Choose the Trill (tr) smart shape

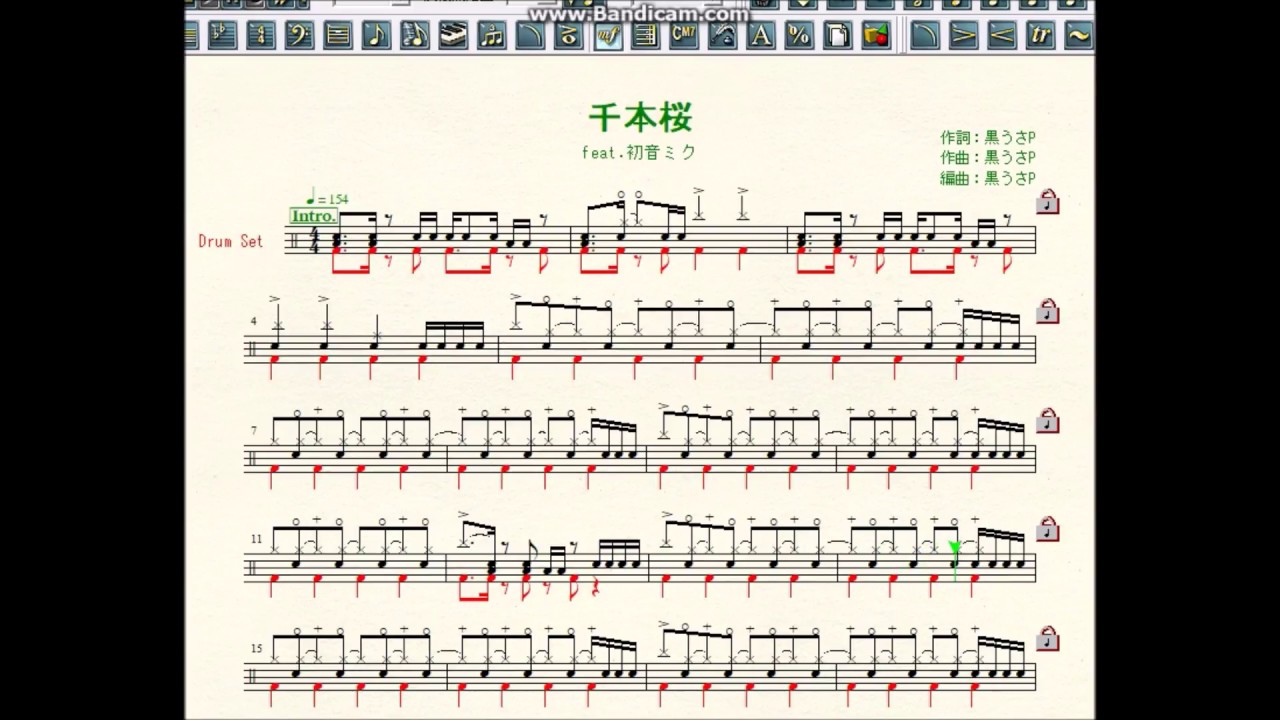tap(1040, 36)
